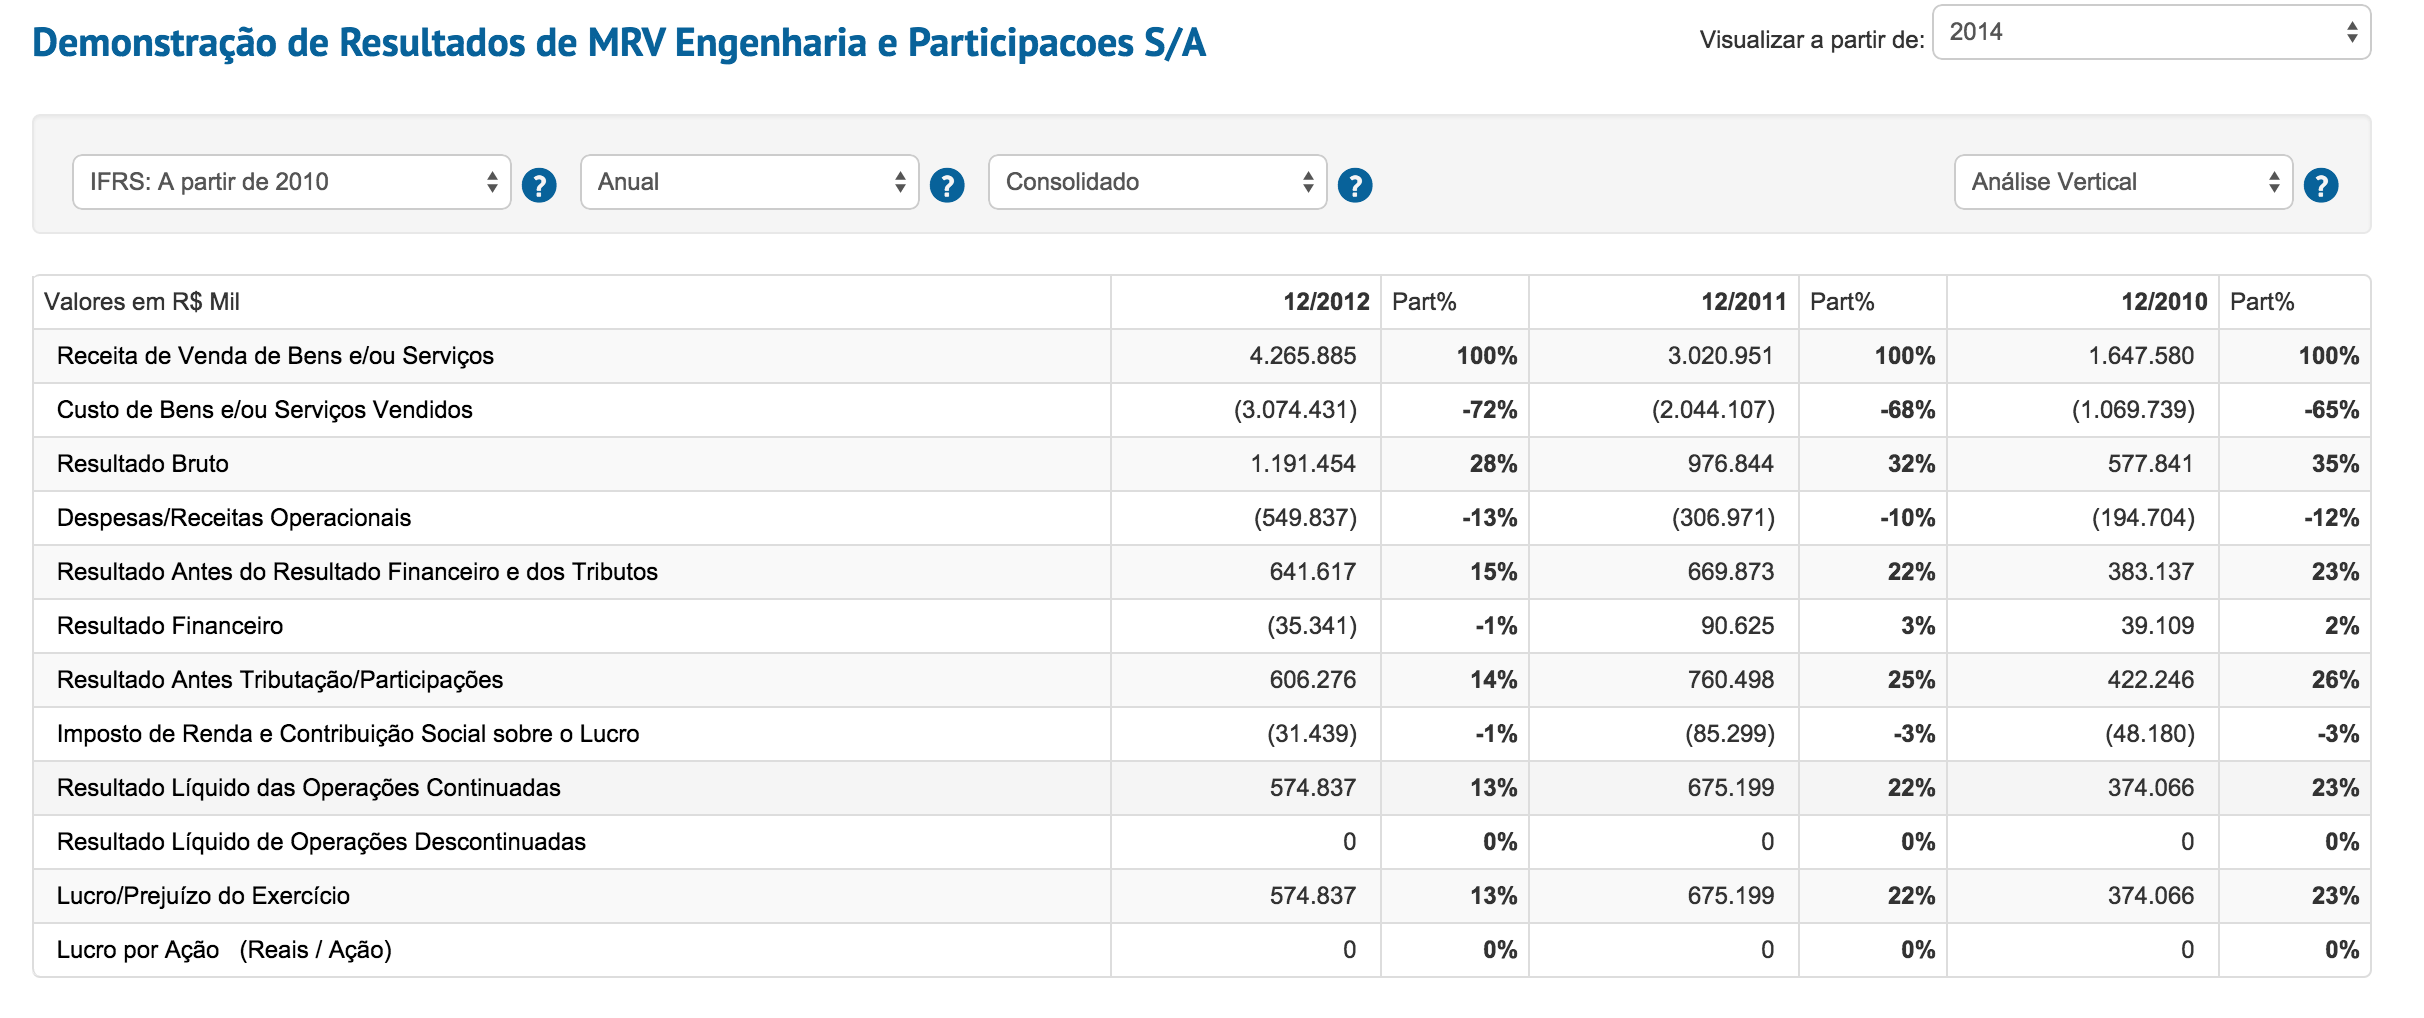Open help icon next to IFRS dropdown
The width and height of the screenshot is (2424, 1018).
click(539, 185)
